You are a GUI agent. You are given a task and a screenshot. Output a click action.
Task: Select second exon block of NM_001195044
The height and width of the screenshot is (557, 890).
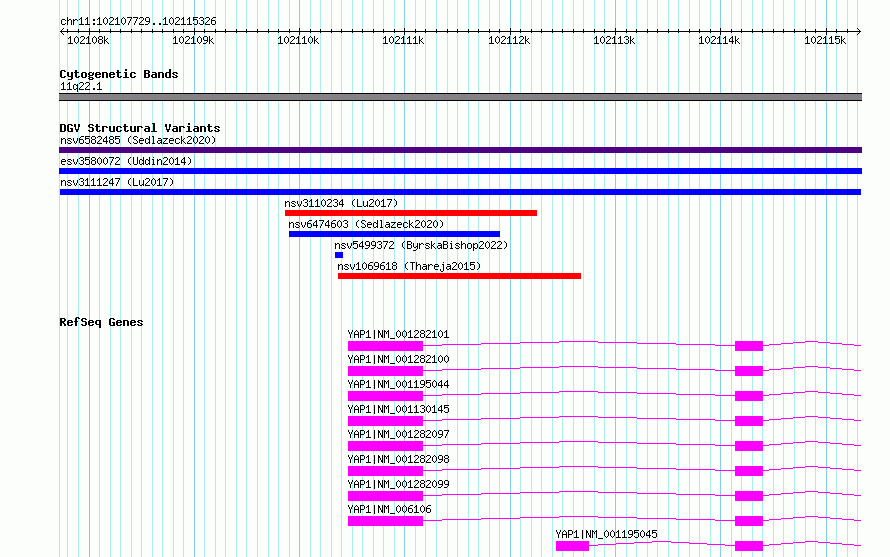click(x=749, y=396)
